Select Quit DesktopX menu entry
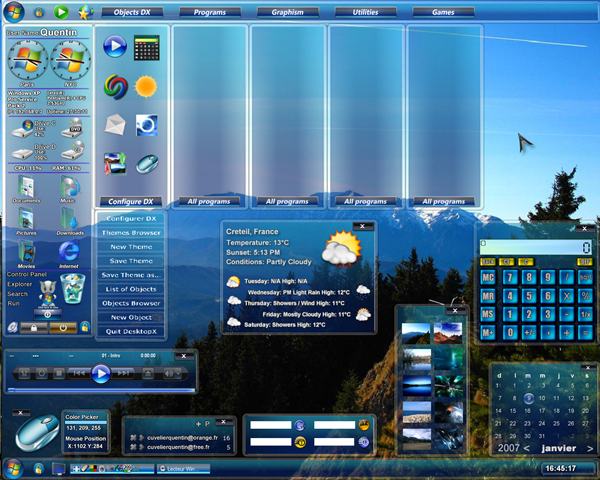This screenshot has width=600, height=480. point(131,331)
